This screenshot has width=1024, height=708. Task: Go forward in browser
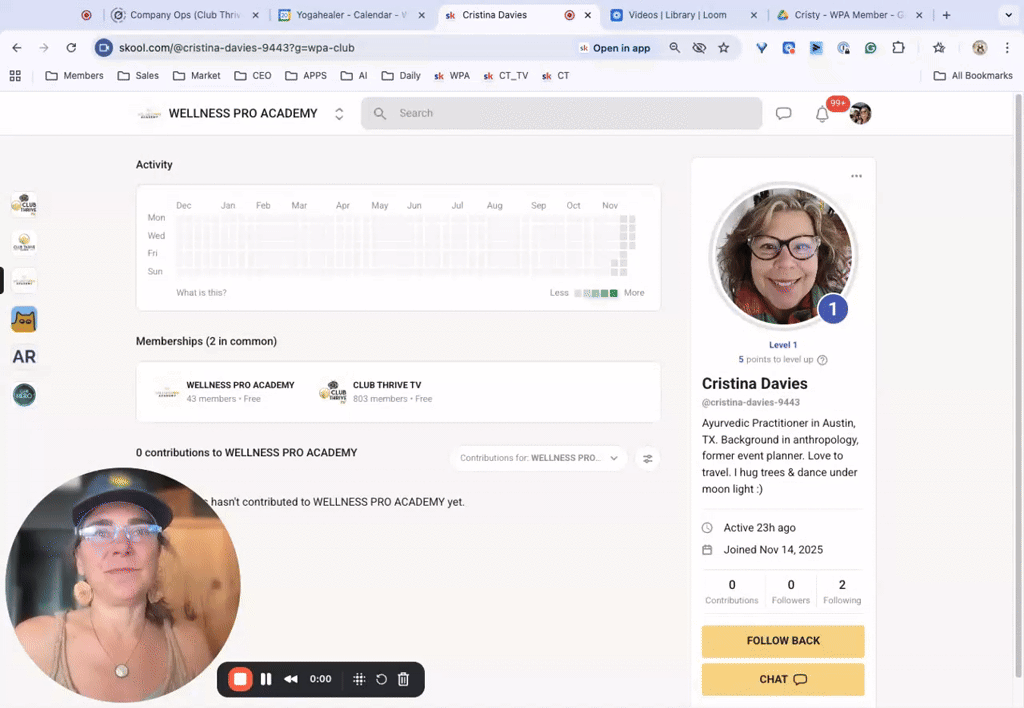tap(44, 48)
